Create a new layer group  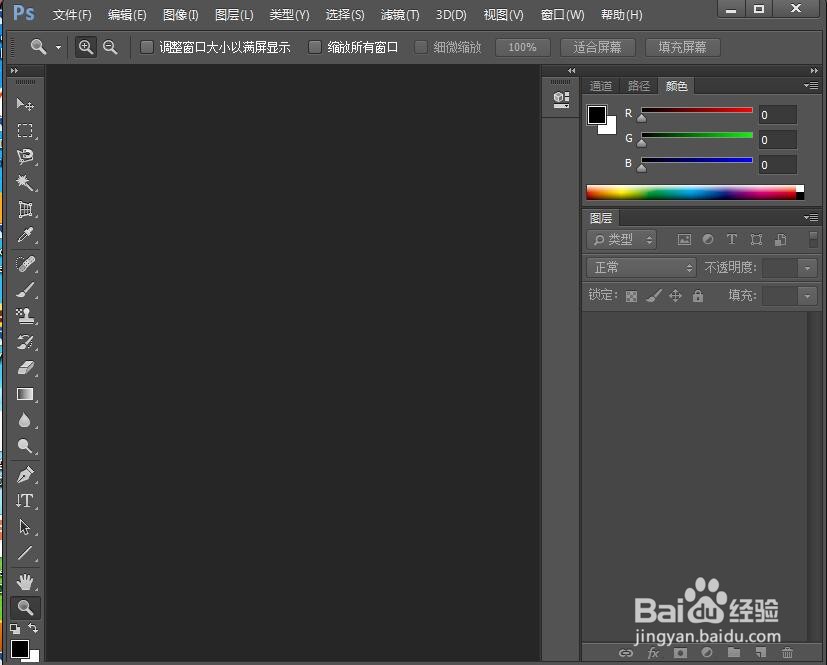coord(734,653)
